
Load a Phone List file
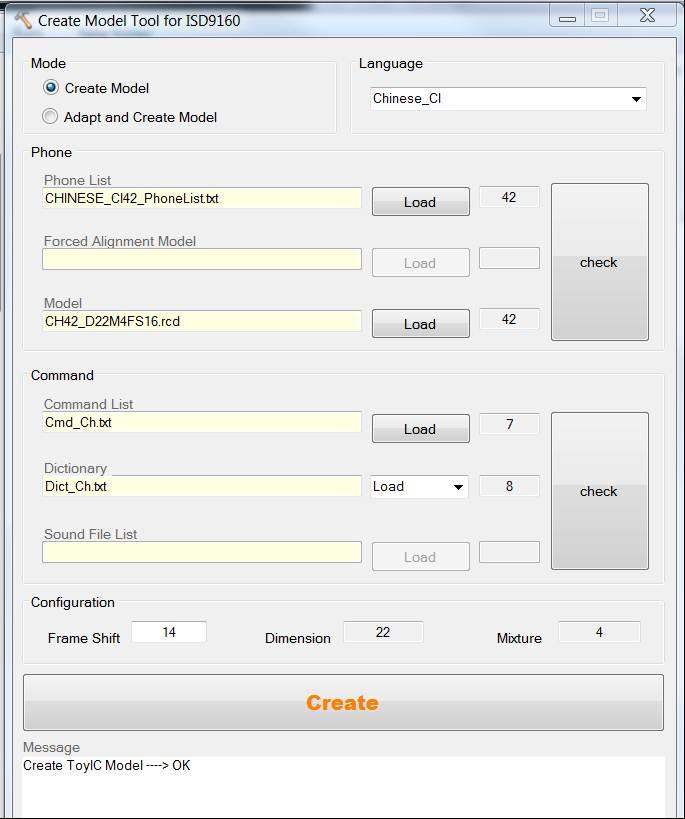(x=421, y=202)
